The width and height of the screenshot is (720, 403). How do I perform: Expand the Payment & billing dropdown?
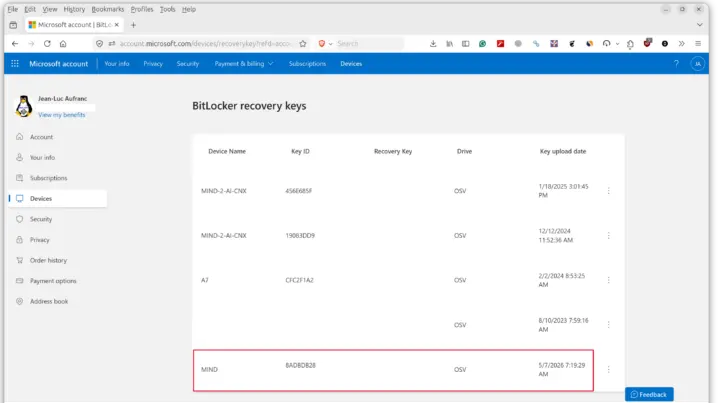244,64
